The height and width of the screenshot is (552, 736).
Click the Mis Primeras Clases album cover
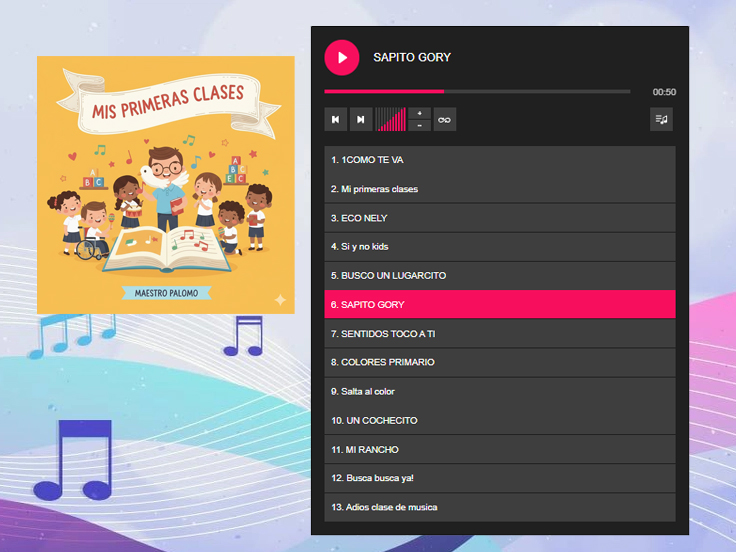pyautogui.click(x=167, y=184)
